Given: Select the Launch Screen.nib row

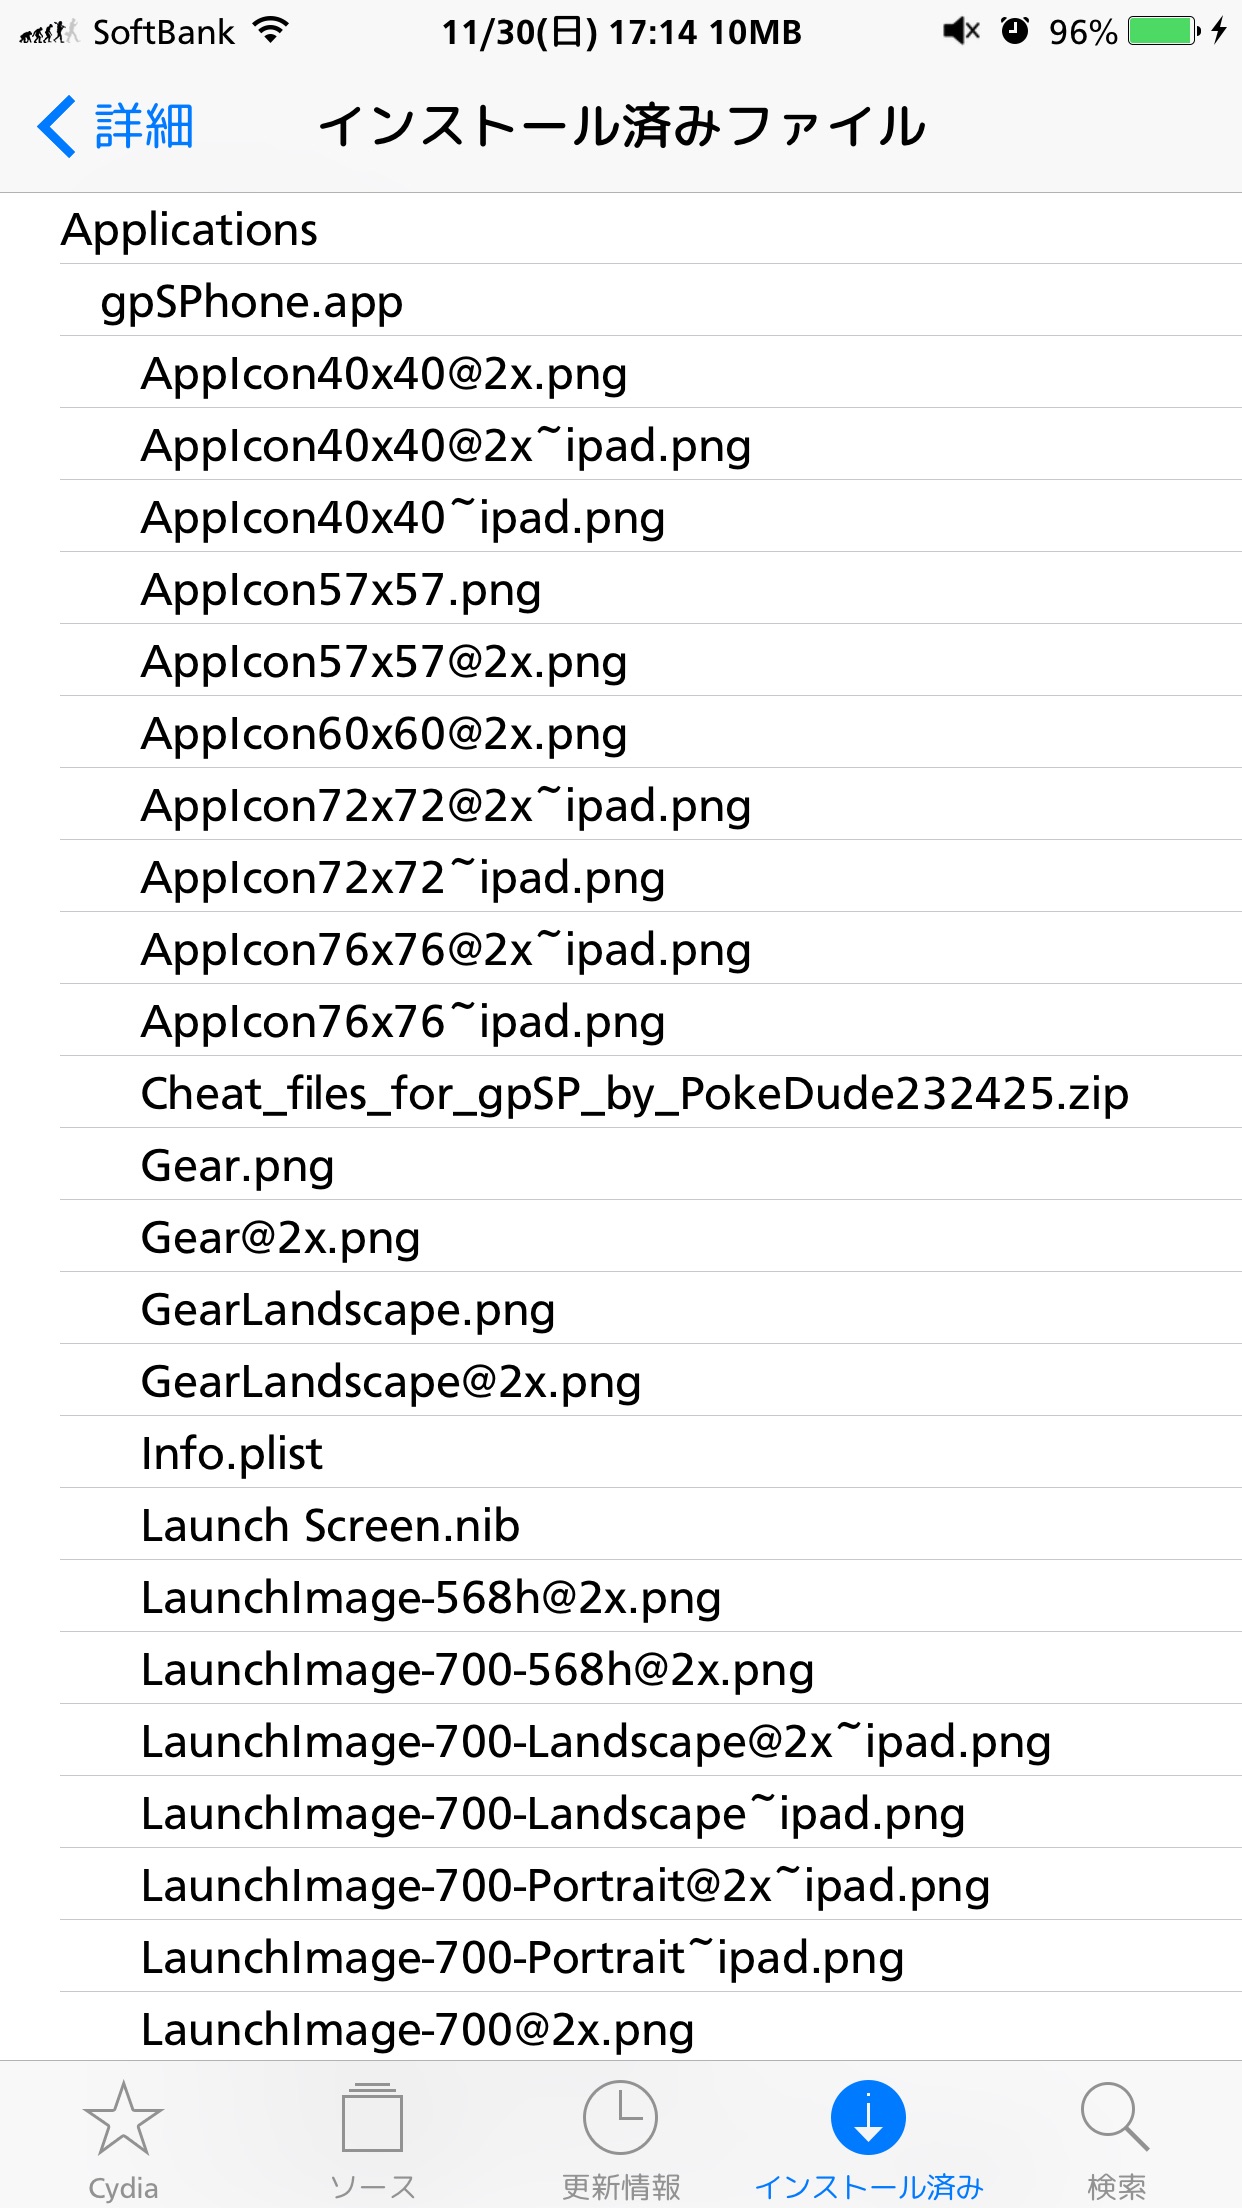Looking at the screenshot, I should pyautogui.click(x=651, y=1525).
